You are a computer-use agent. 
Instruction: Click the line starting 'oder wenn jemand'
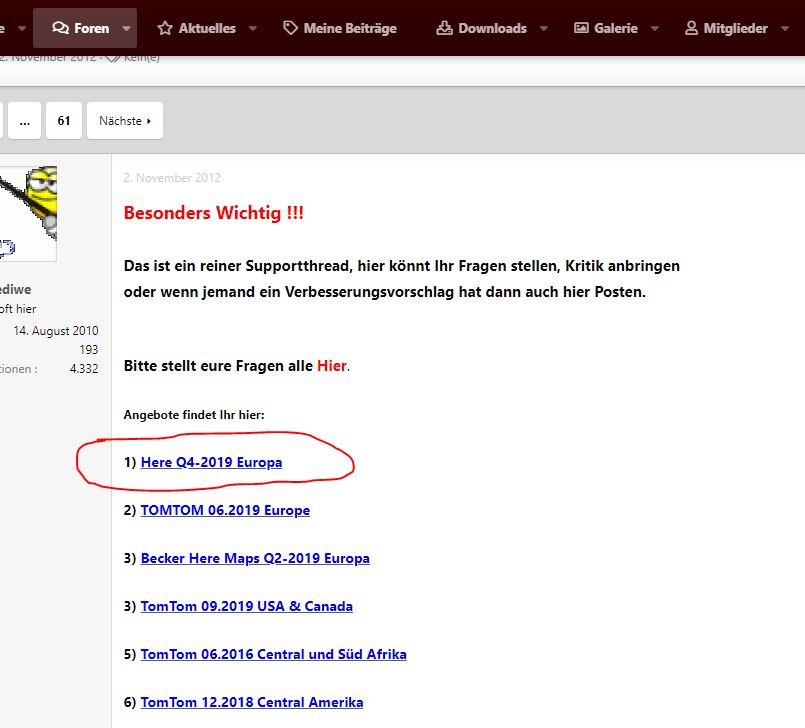(x=385, y=292)
